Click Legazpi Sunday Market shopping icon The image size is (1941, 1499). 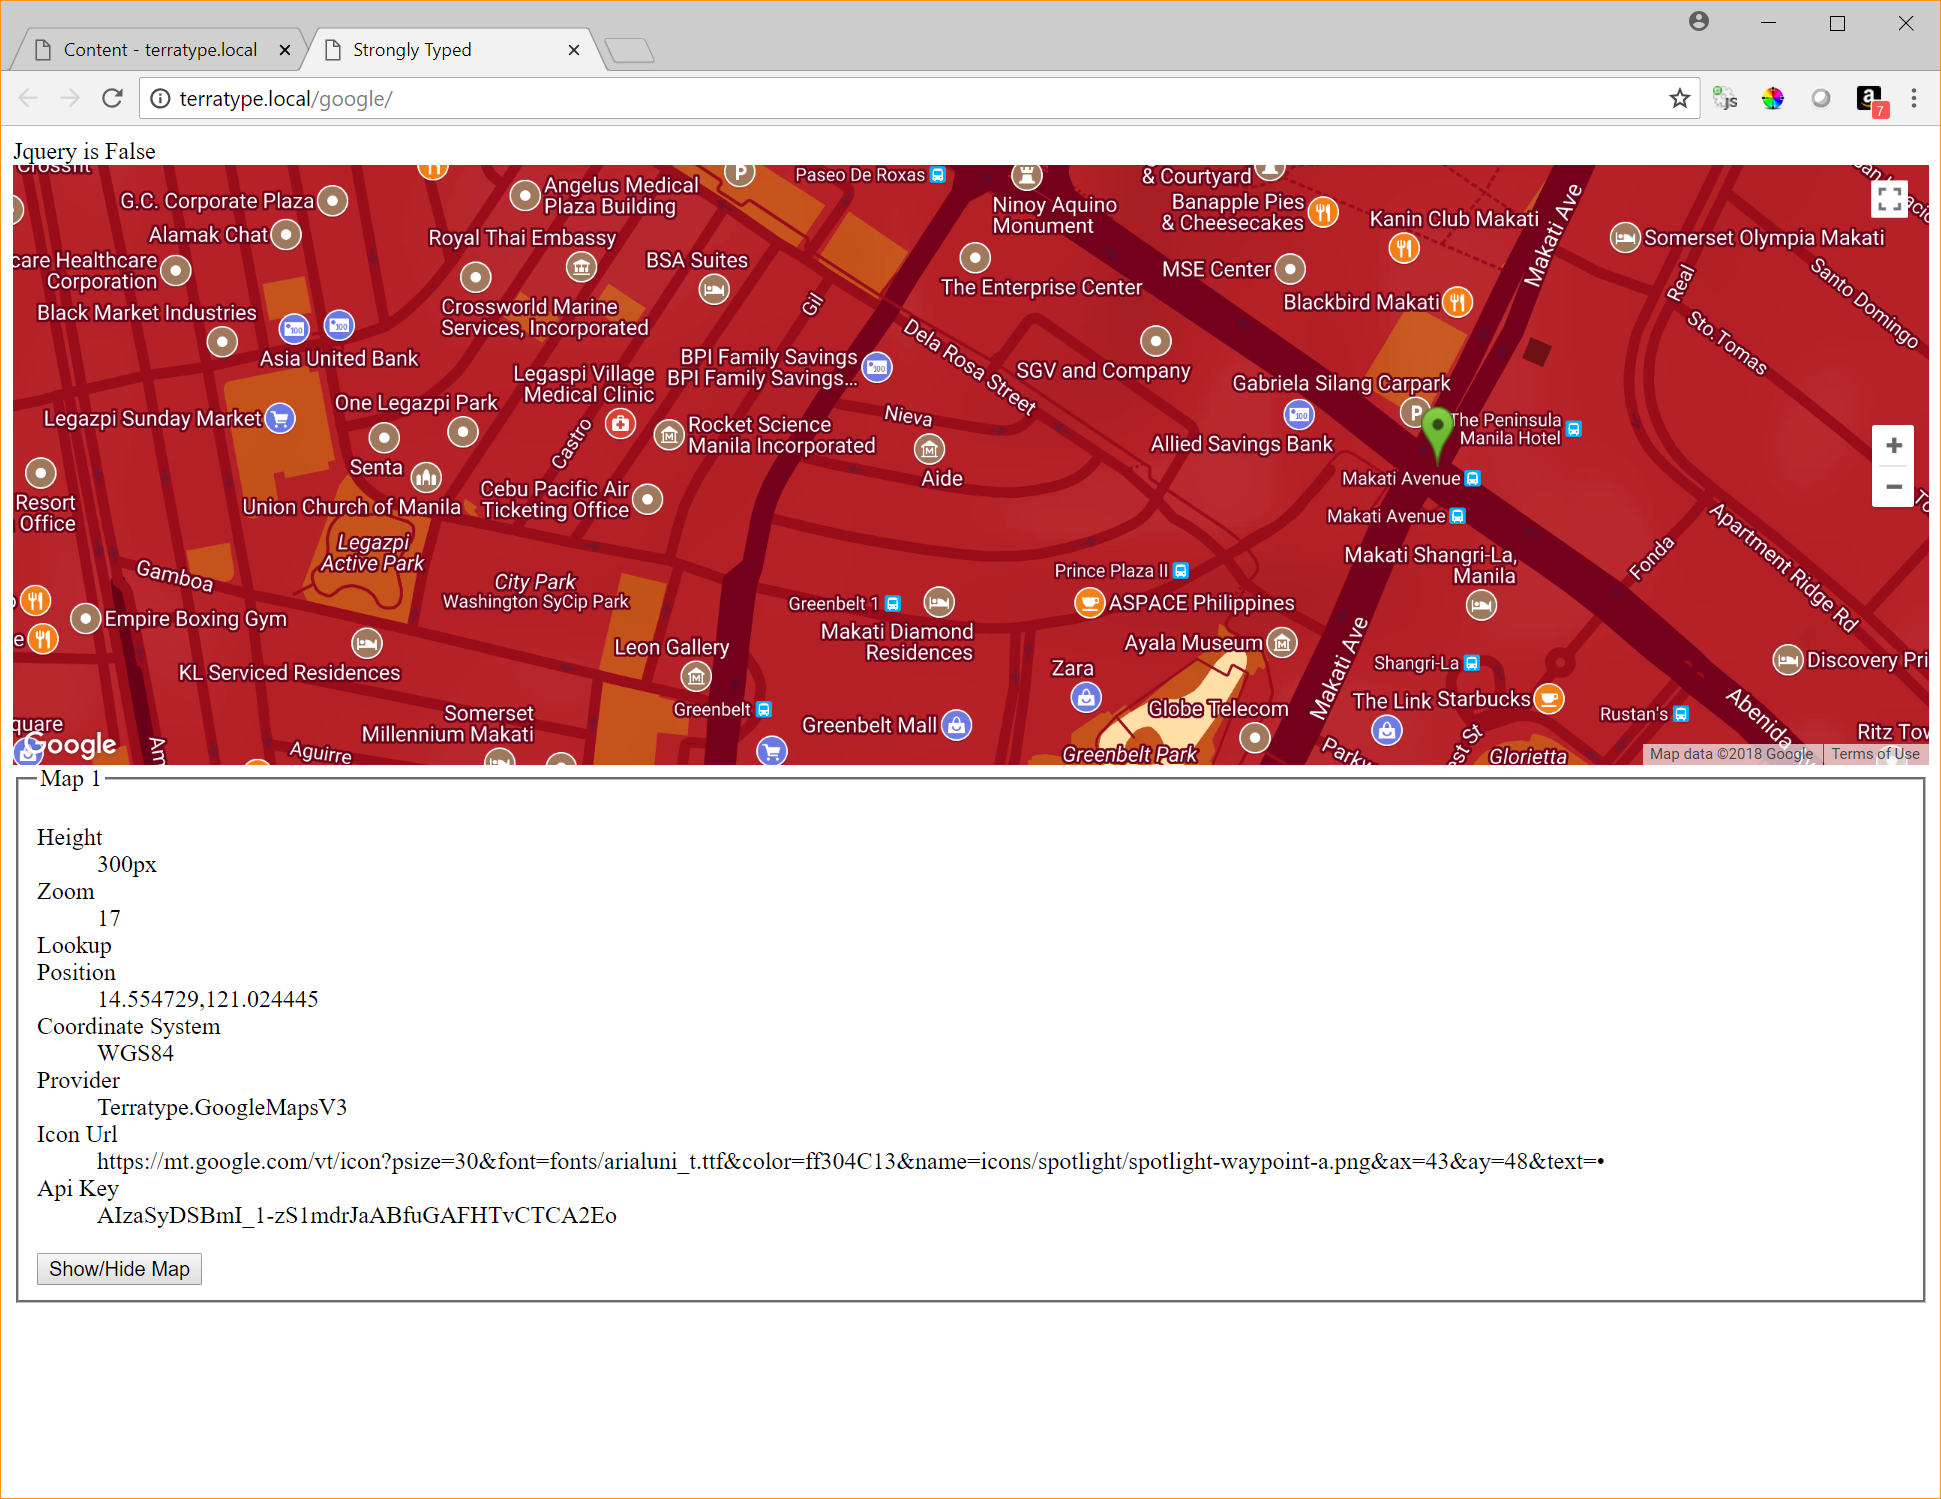pyautogui.click(x=280, y=418)
